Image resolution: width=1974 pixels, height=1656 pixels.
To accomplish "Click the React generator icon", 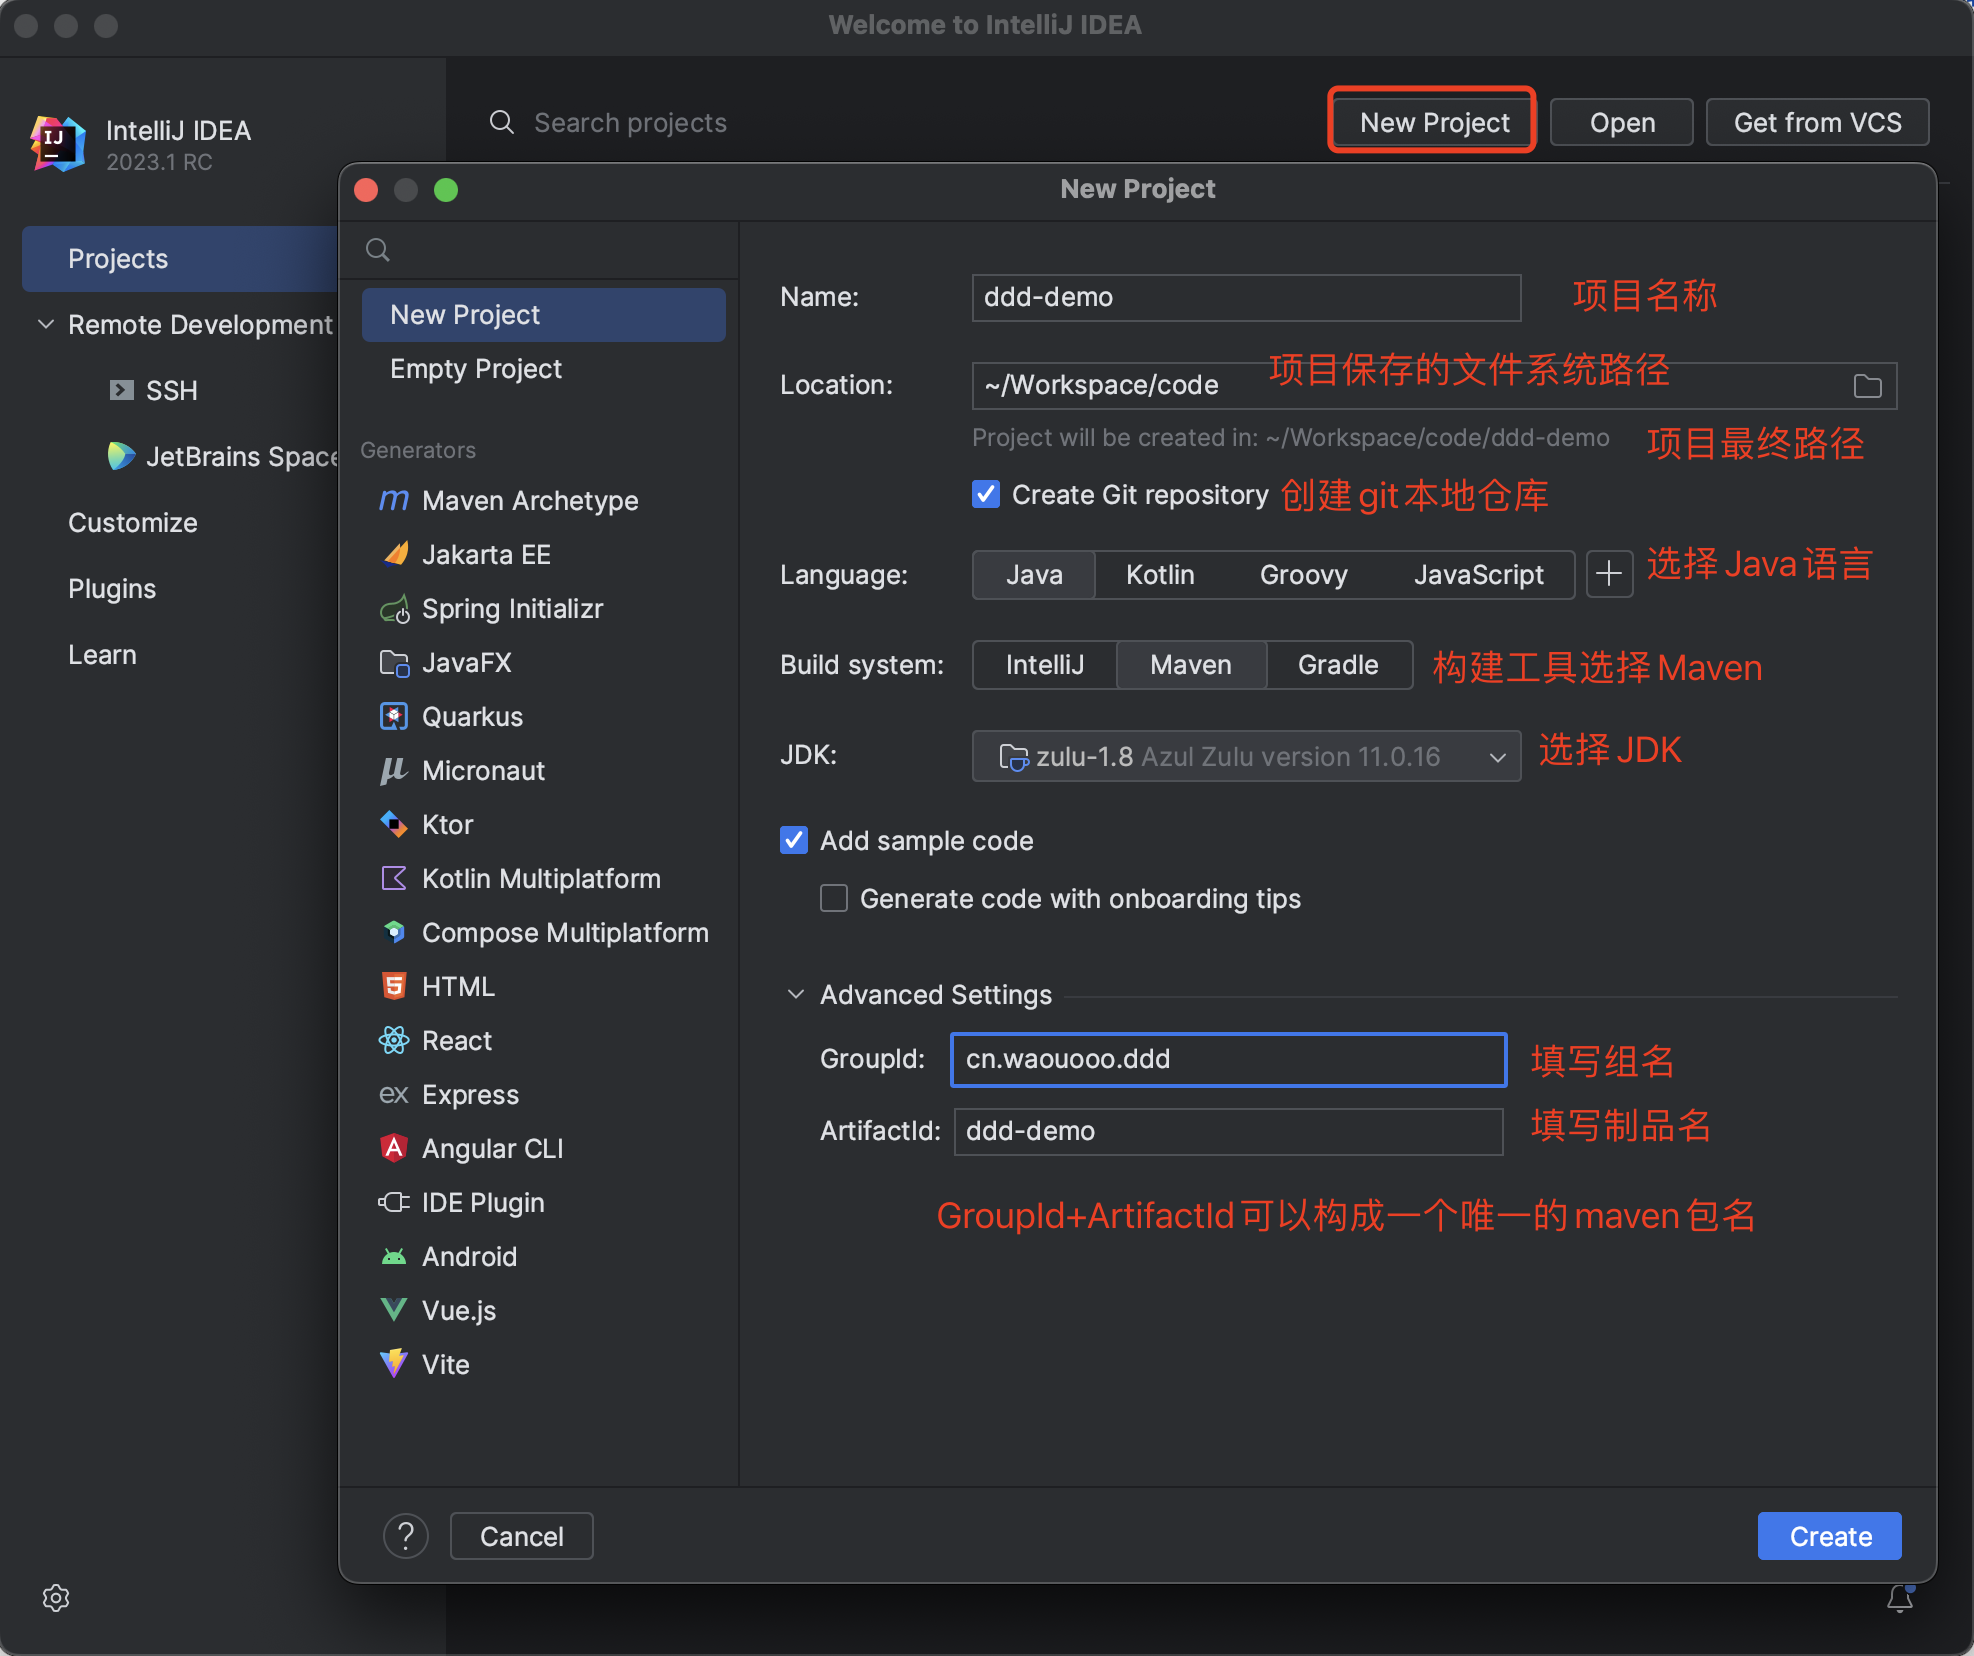I will tap(394, 1041).
